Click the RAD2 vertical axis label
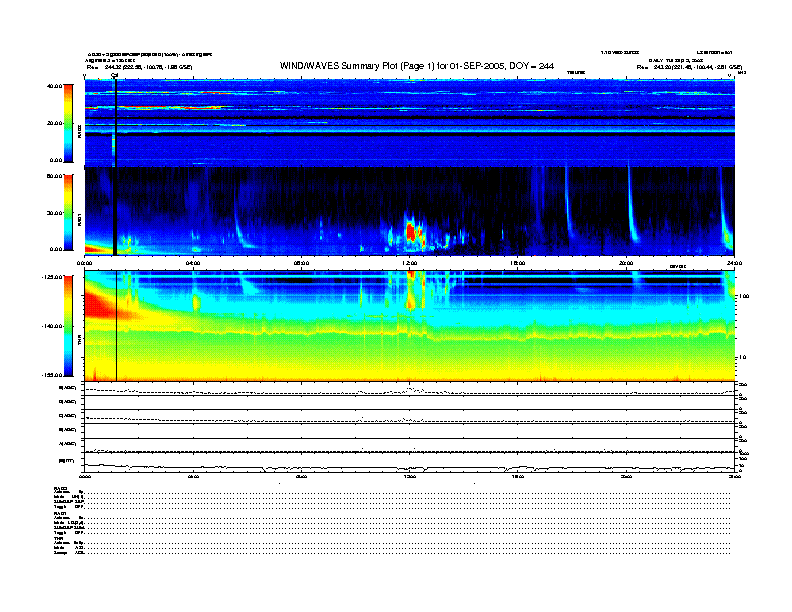 [x=79, y=132]
